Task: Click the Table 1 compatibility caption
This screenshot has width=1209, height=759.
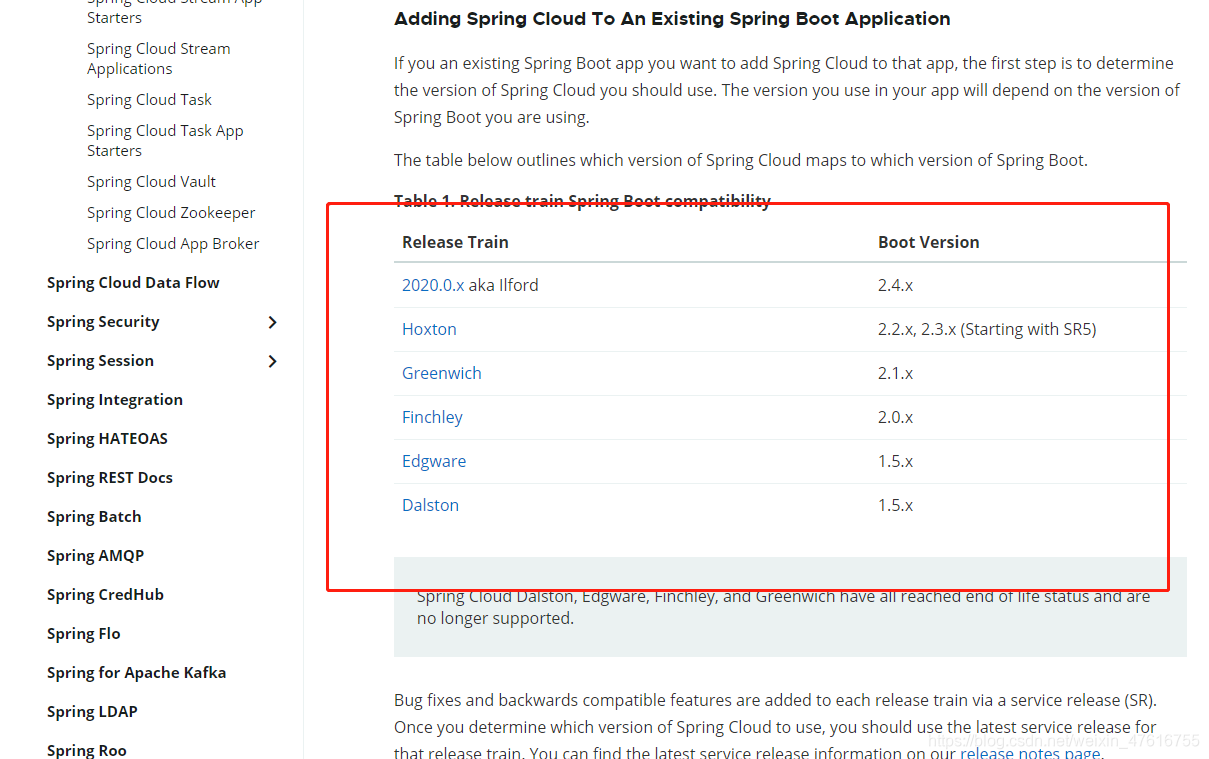Action: click(x=582, y=201)
